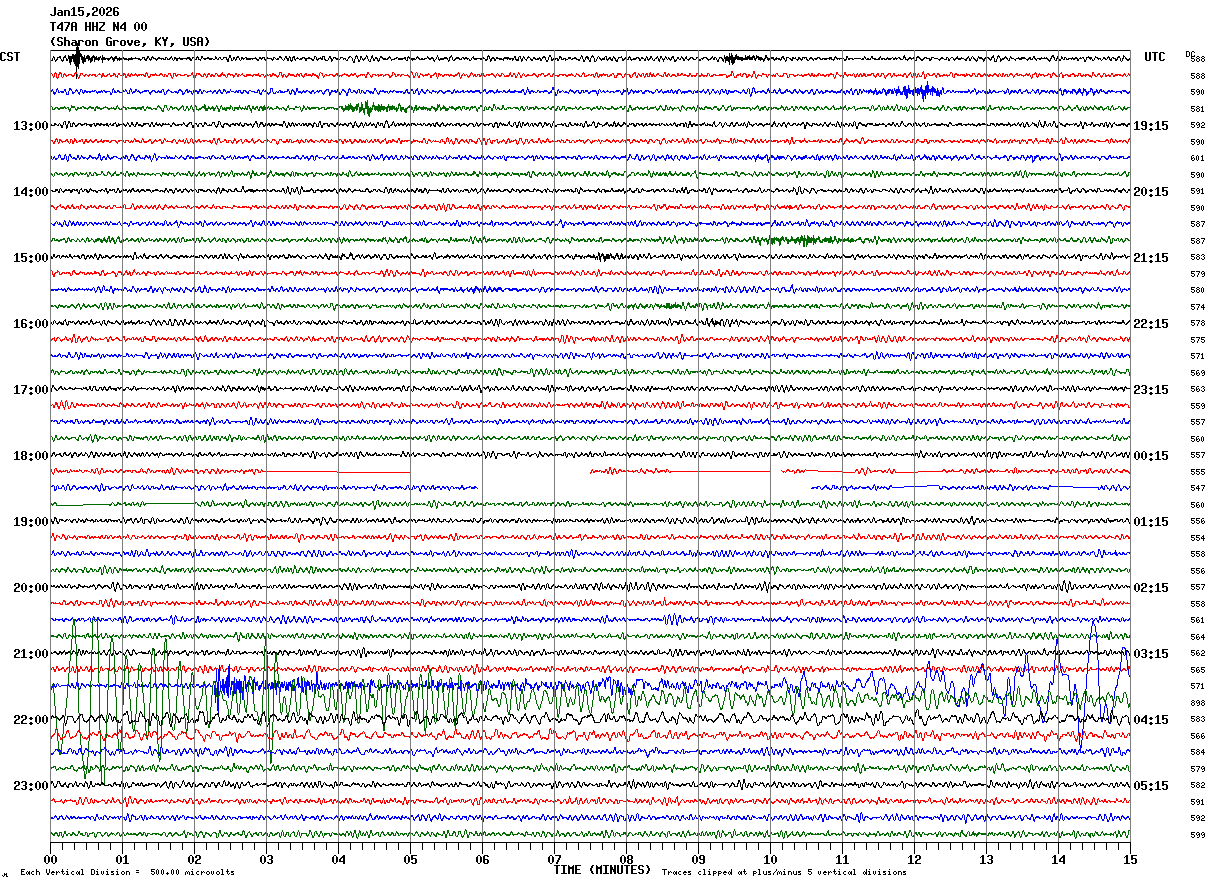Screen dimensions: 1210x886
Task: Click the TIME (MINUTES) axis title
Action: pyautogui.click(x=602, y=870)
